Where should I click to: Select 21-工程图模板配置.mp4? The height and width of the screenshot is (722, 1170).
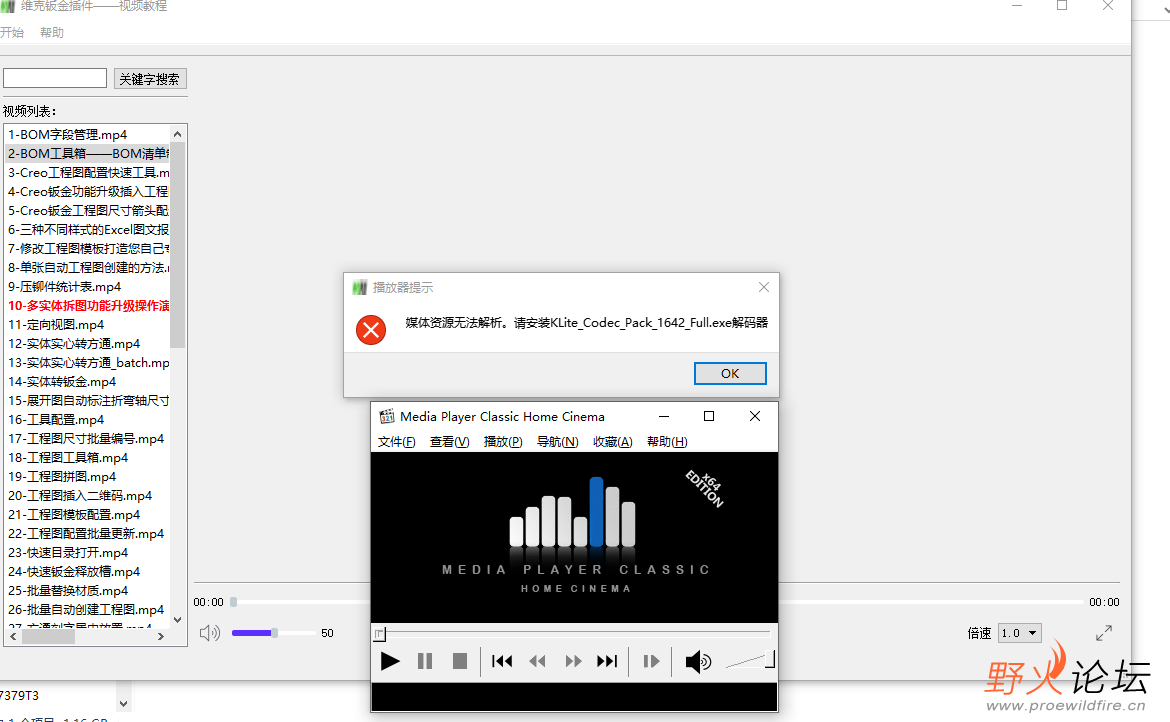click(x=87, y=515)
